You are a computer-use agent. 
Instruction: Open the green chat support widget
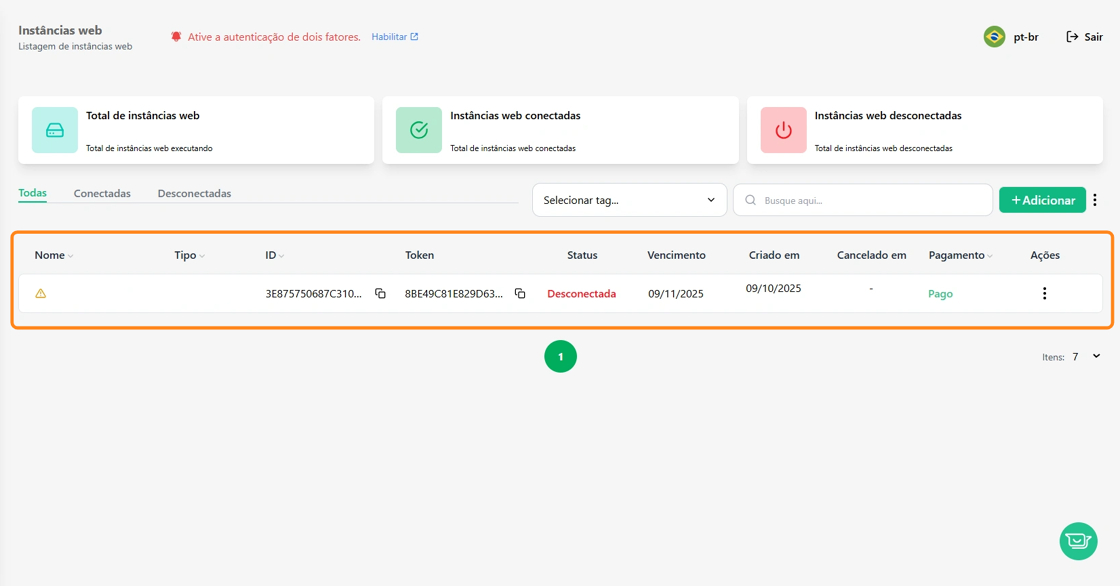1078,541
